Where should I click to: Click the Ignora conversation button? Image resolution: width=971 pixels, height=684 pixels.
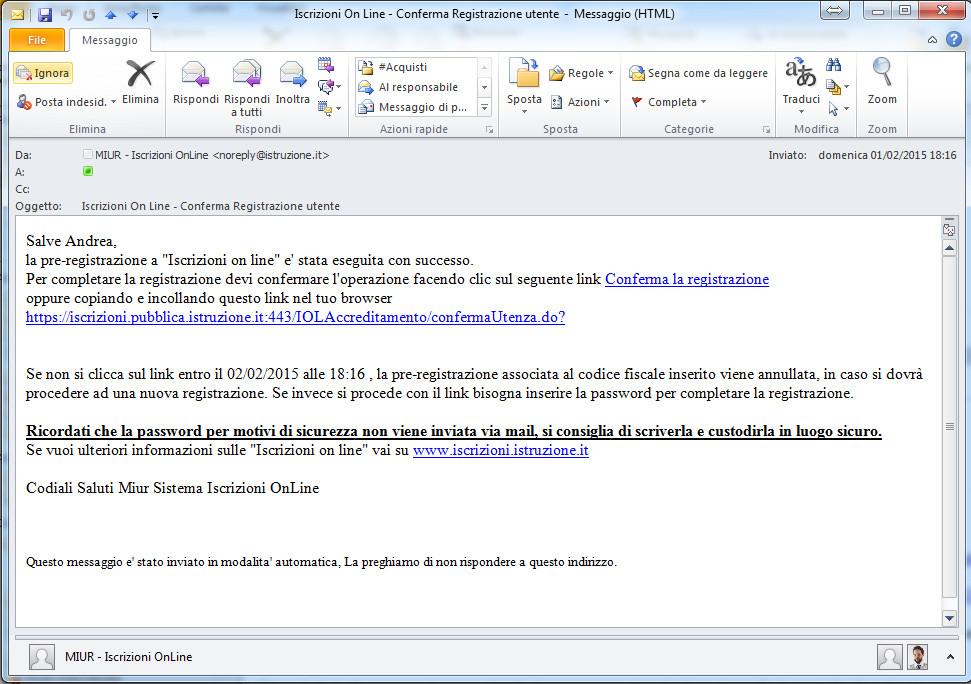(43, 73)
